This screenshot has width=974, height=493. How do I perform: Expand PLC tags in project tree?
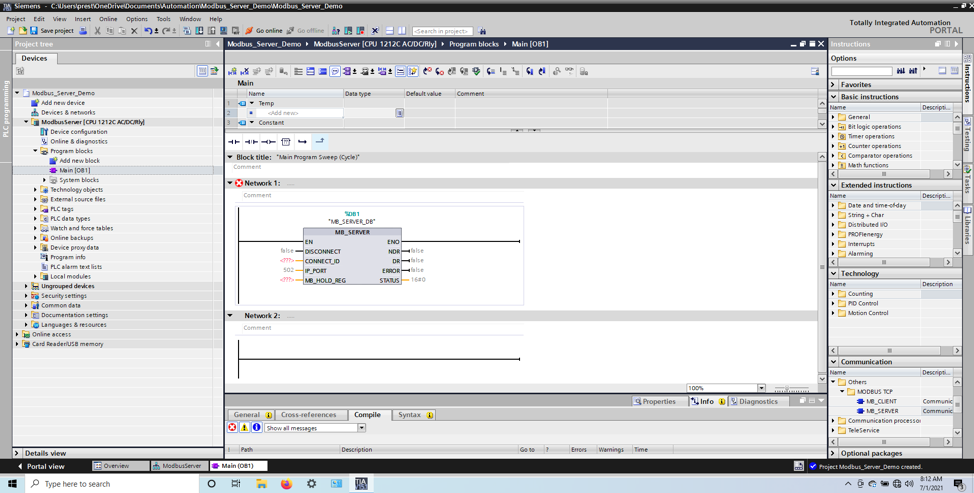coord(35,209)
